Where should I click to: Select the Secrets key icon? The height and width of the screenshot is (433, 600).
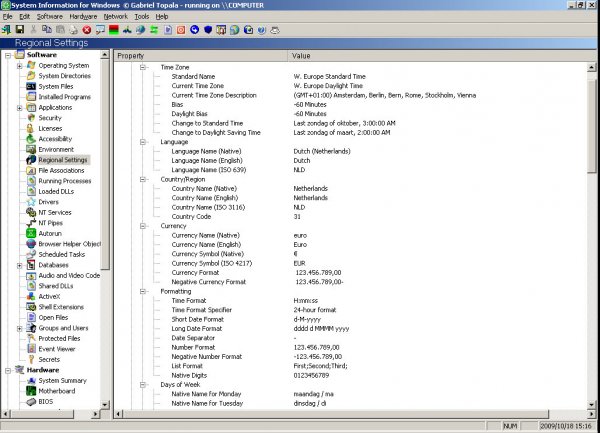[30, 359]
